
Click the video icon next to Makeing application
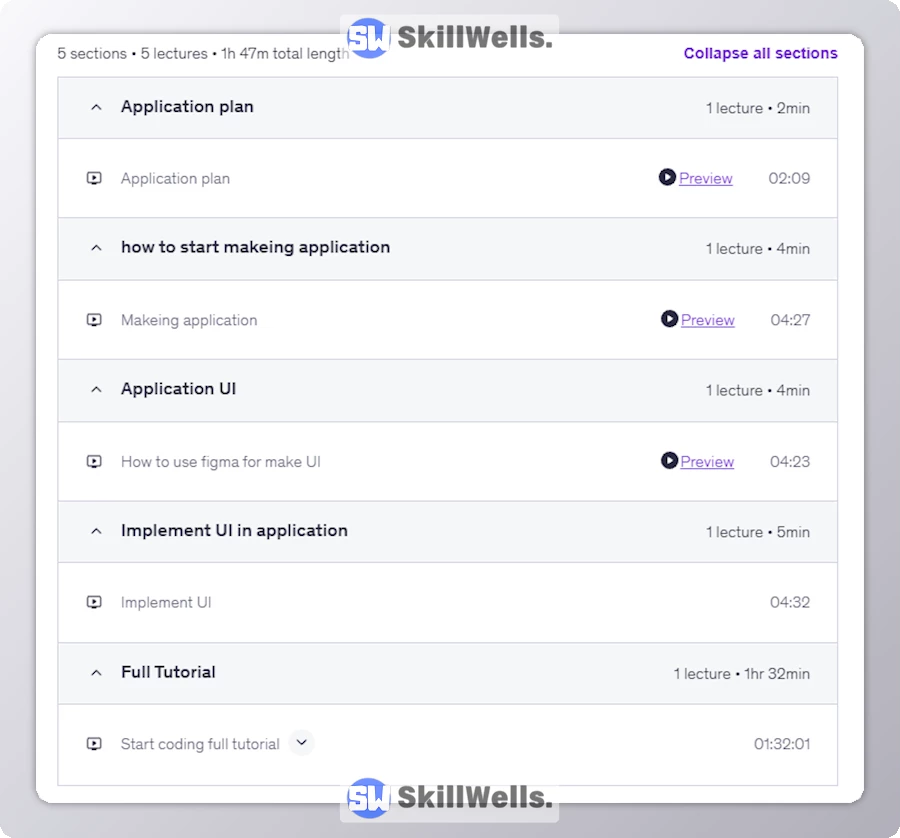tap(94, 321)
